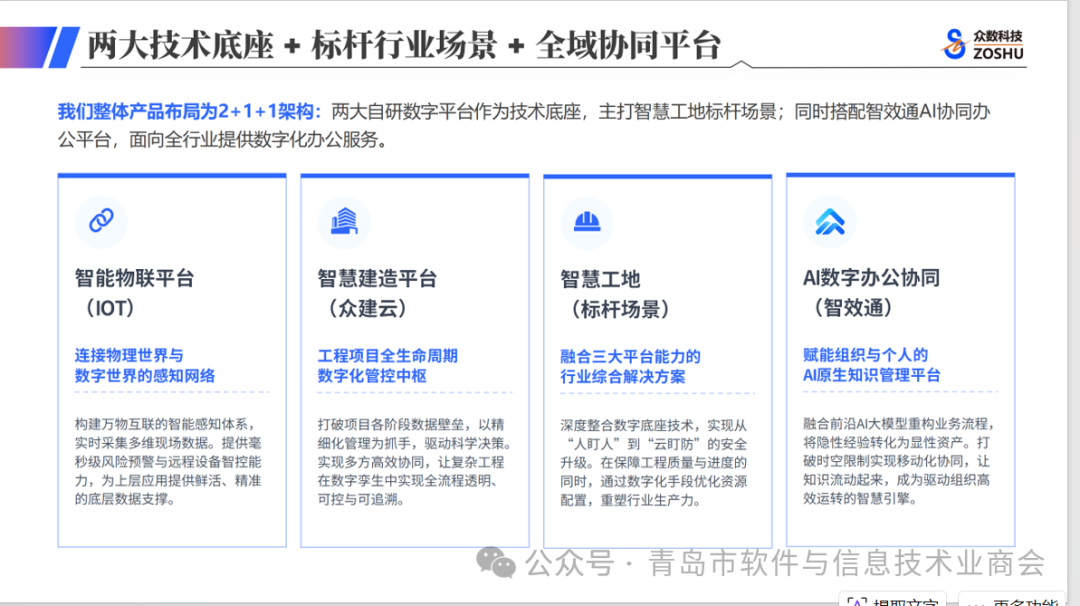
Task: Click the blue slanted stripe beside the title
Action: click(64, 47)
